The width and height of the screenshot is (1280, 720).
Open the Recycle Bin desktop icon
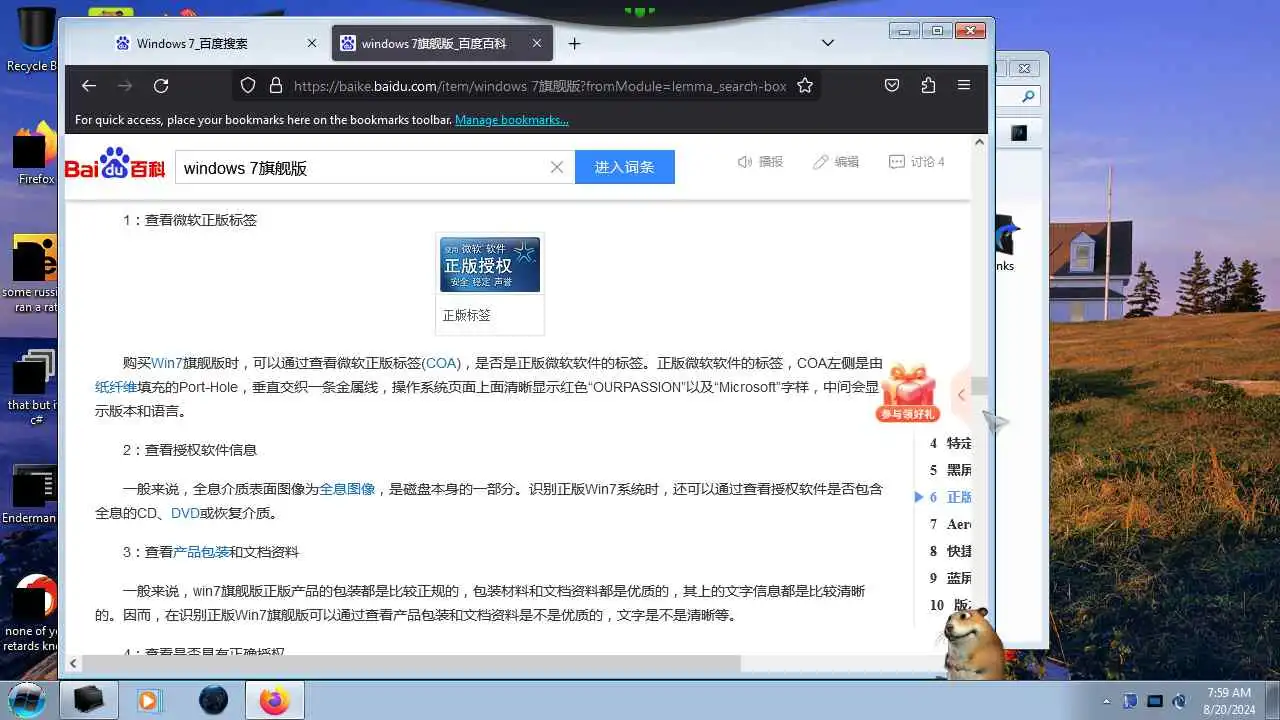pyautogui.click(x=36, y=40)
